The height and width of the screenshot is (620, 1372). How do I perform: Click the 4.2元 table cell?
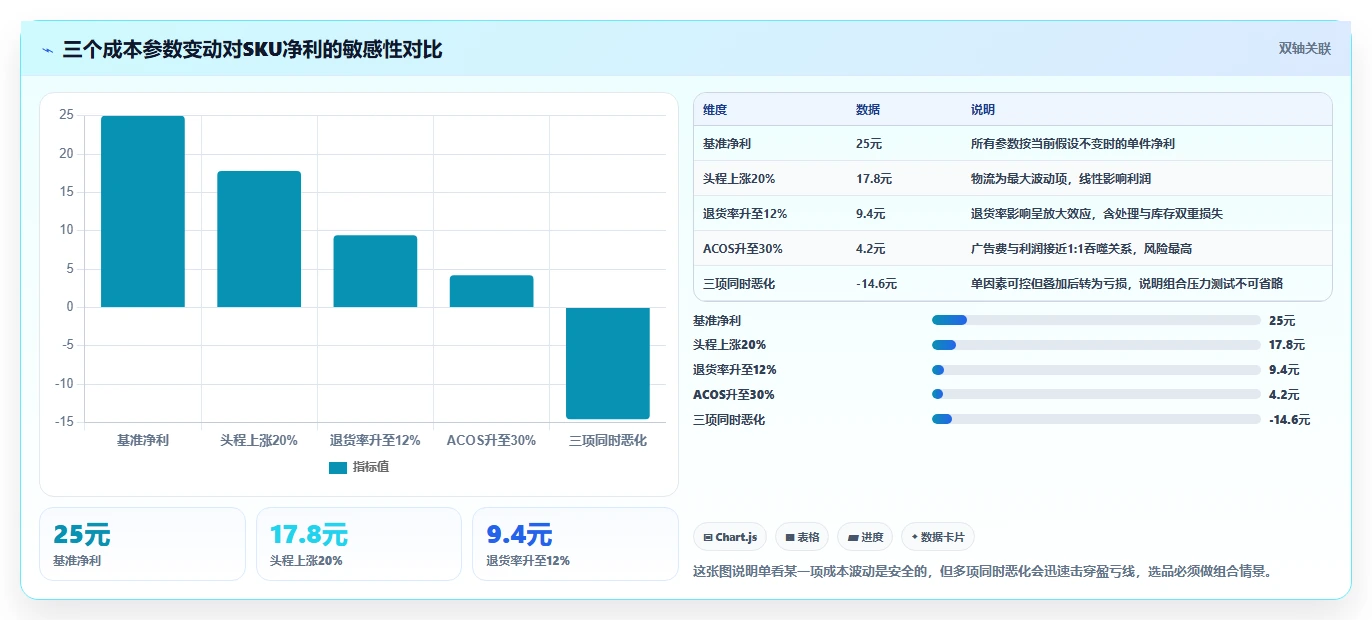[x=871, y=249]
